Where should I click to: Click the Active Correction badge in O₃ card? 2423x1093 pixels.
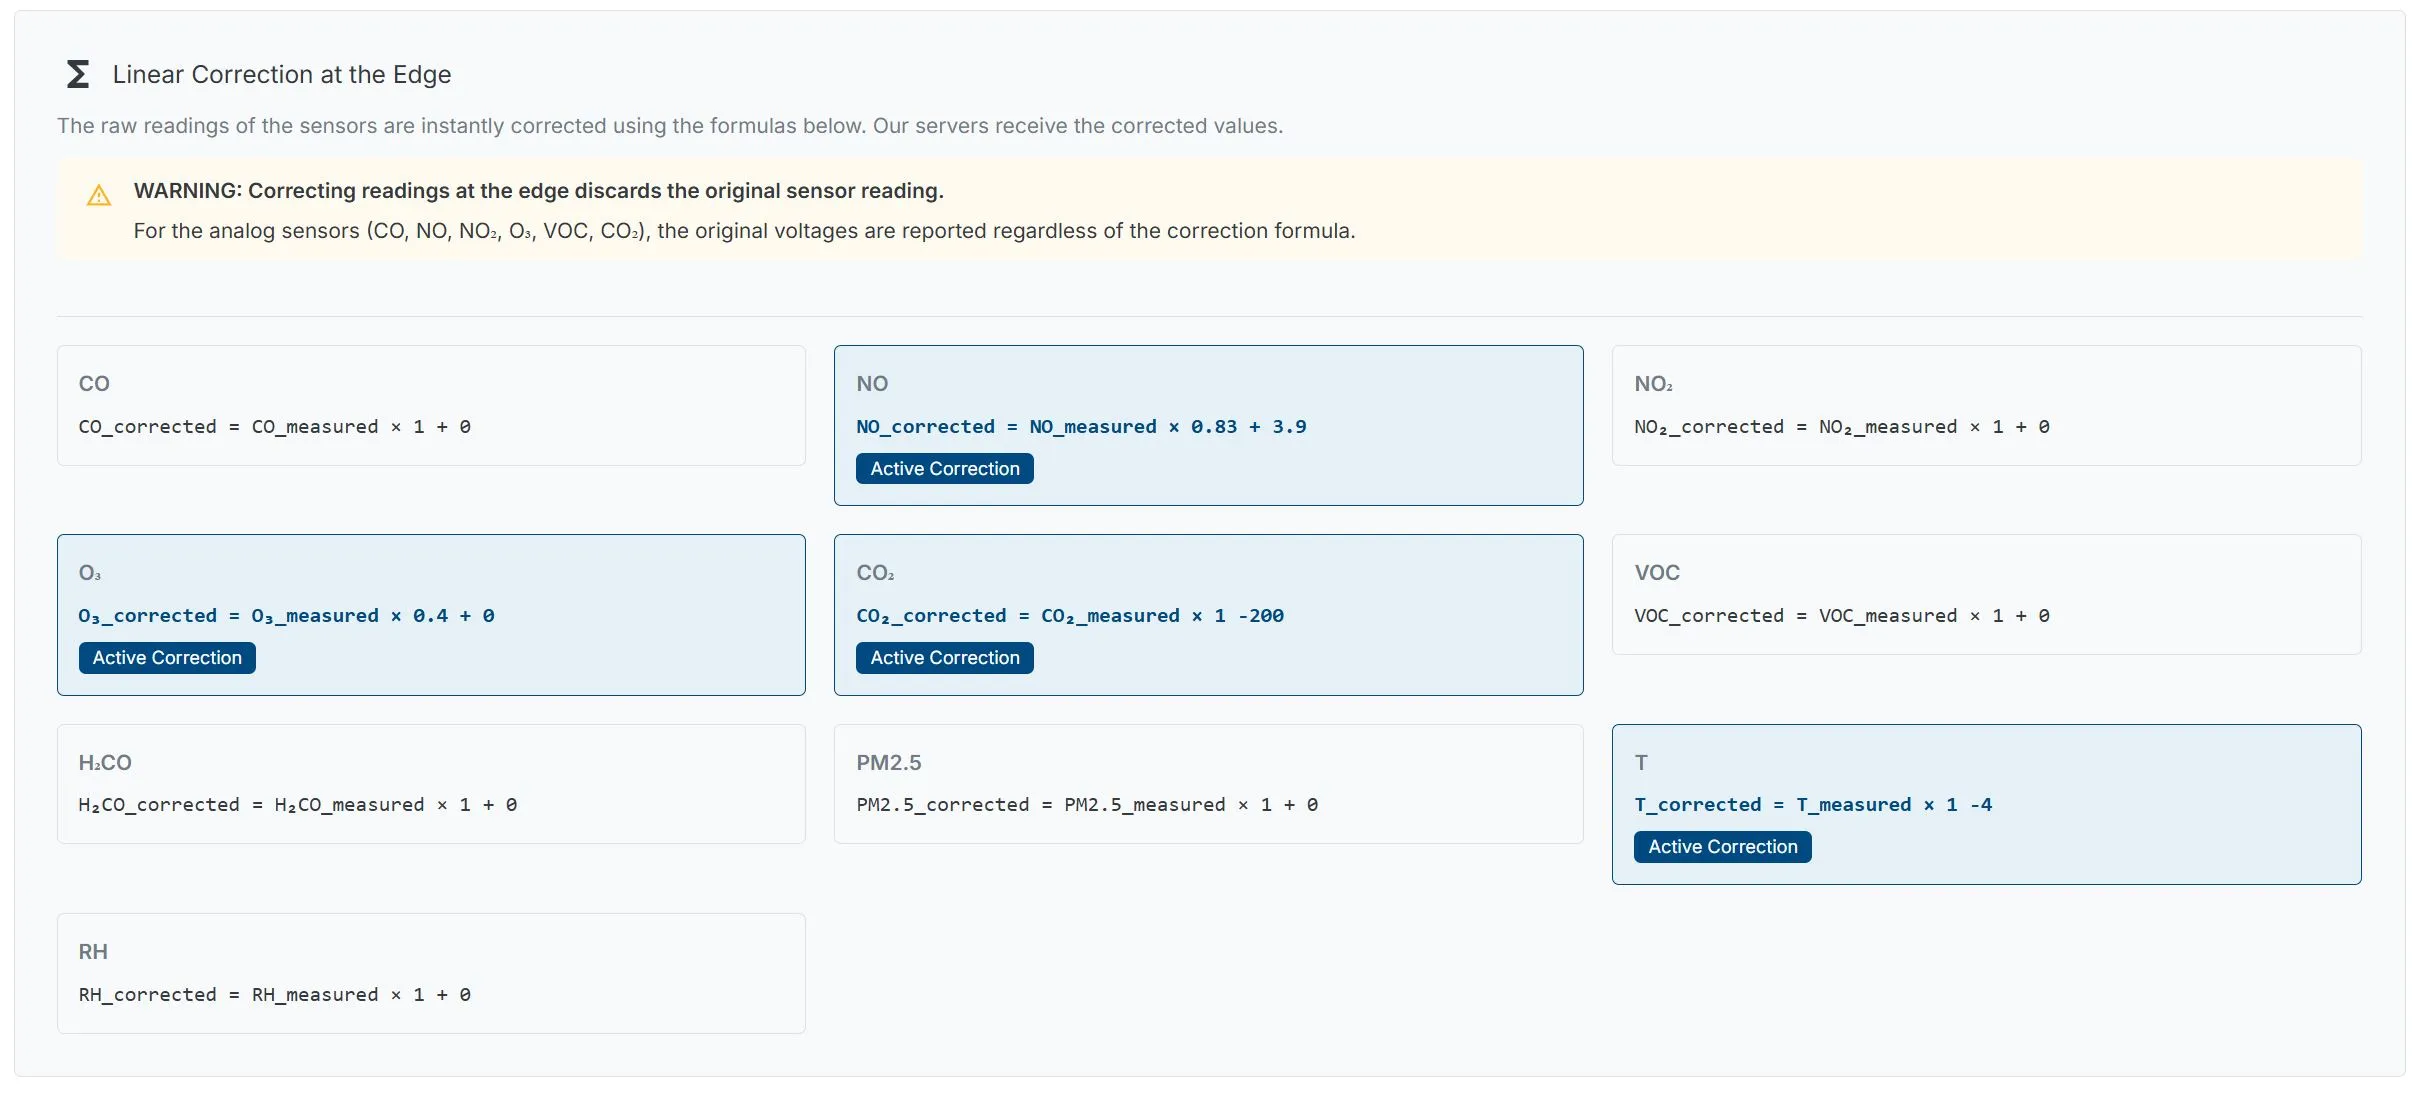pos(167,658)
